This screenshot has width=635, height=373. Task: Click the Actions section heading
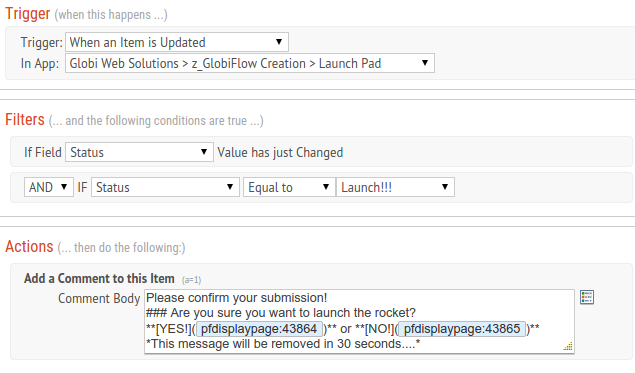point(29,247)
